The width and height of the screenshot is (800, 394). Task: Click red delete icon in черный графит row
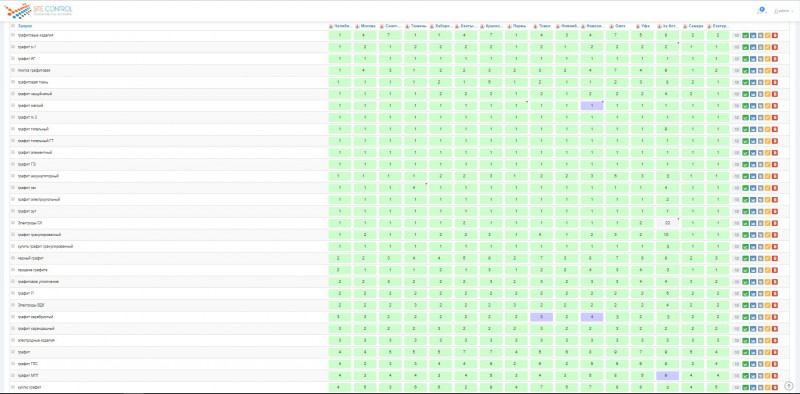coord(775,258)
